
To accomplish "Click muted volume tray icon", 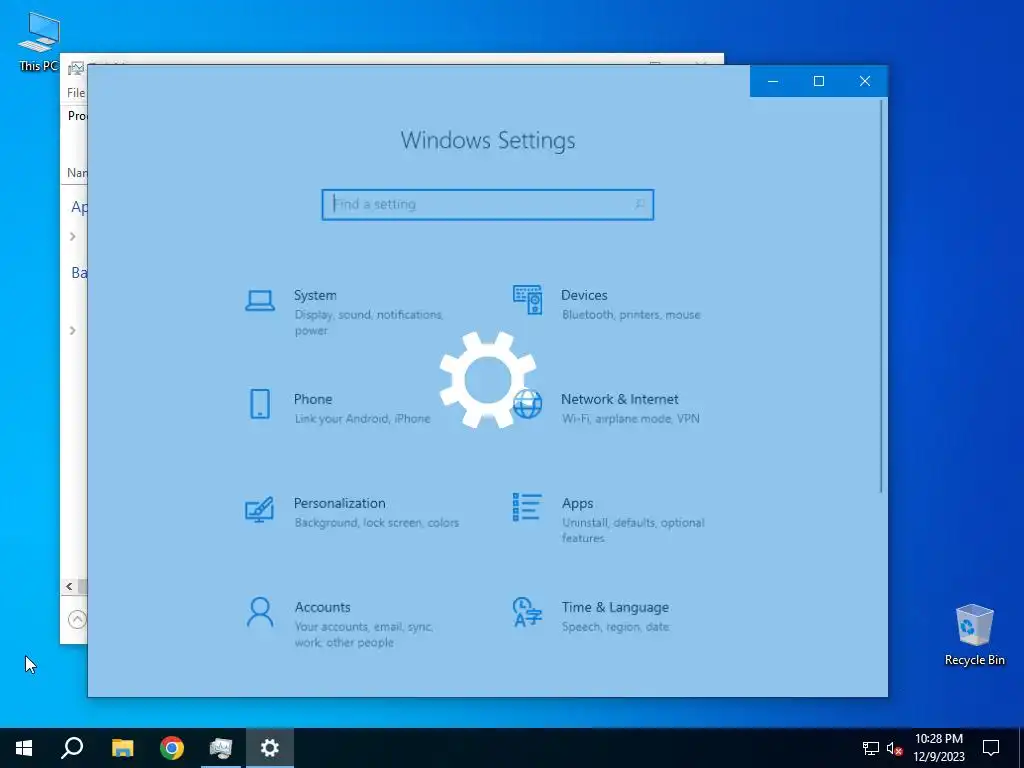I will tap(895, 748).
